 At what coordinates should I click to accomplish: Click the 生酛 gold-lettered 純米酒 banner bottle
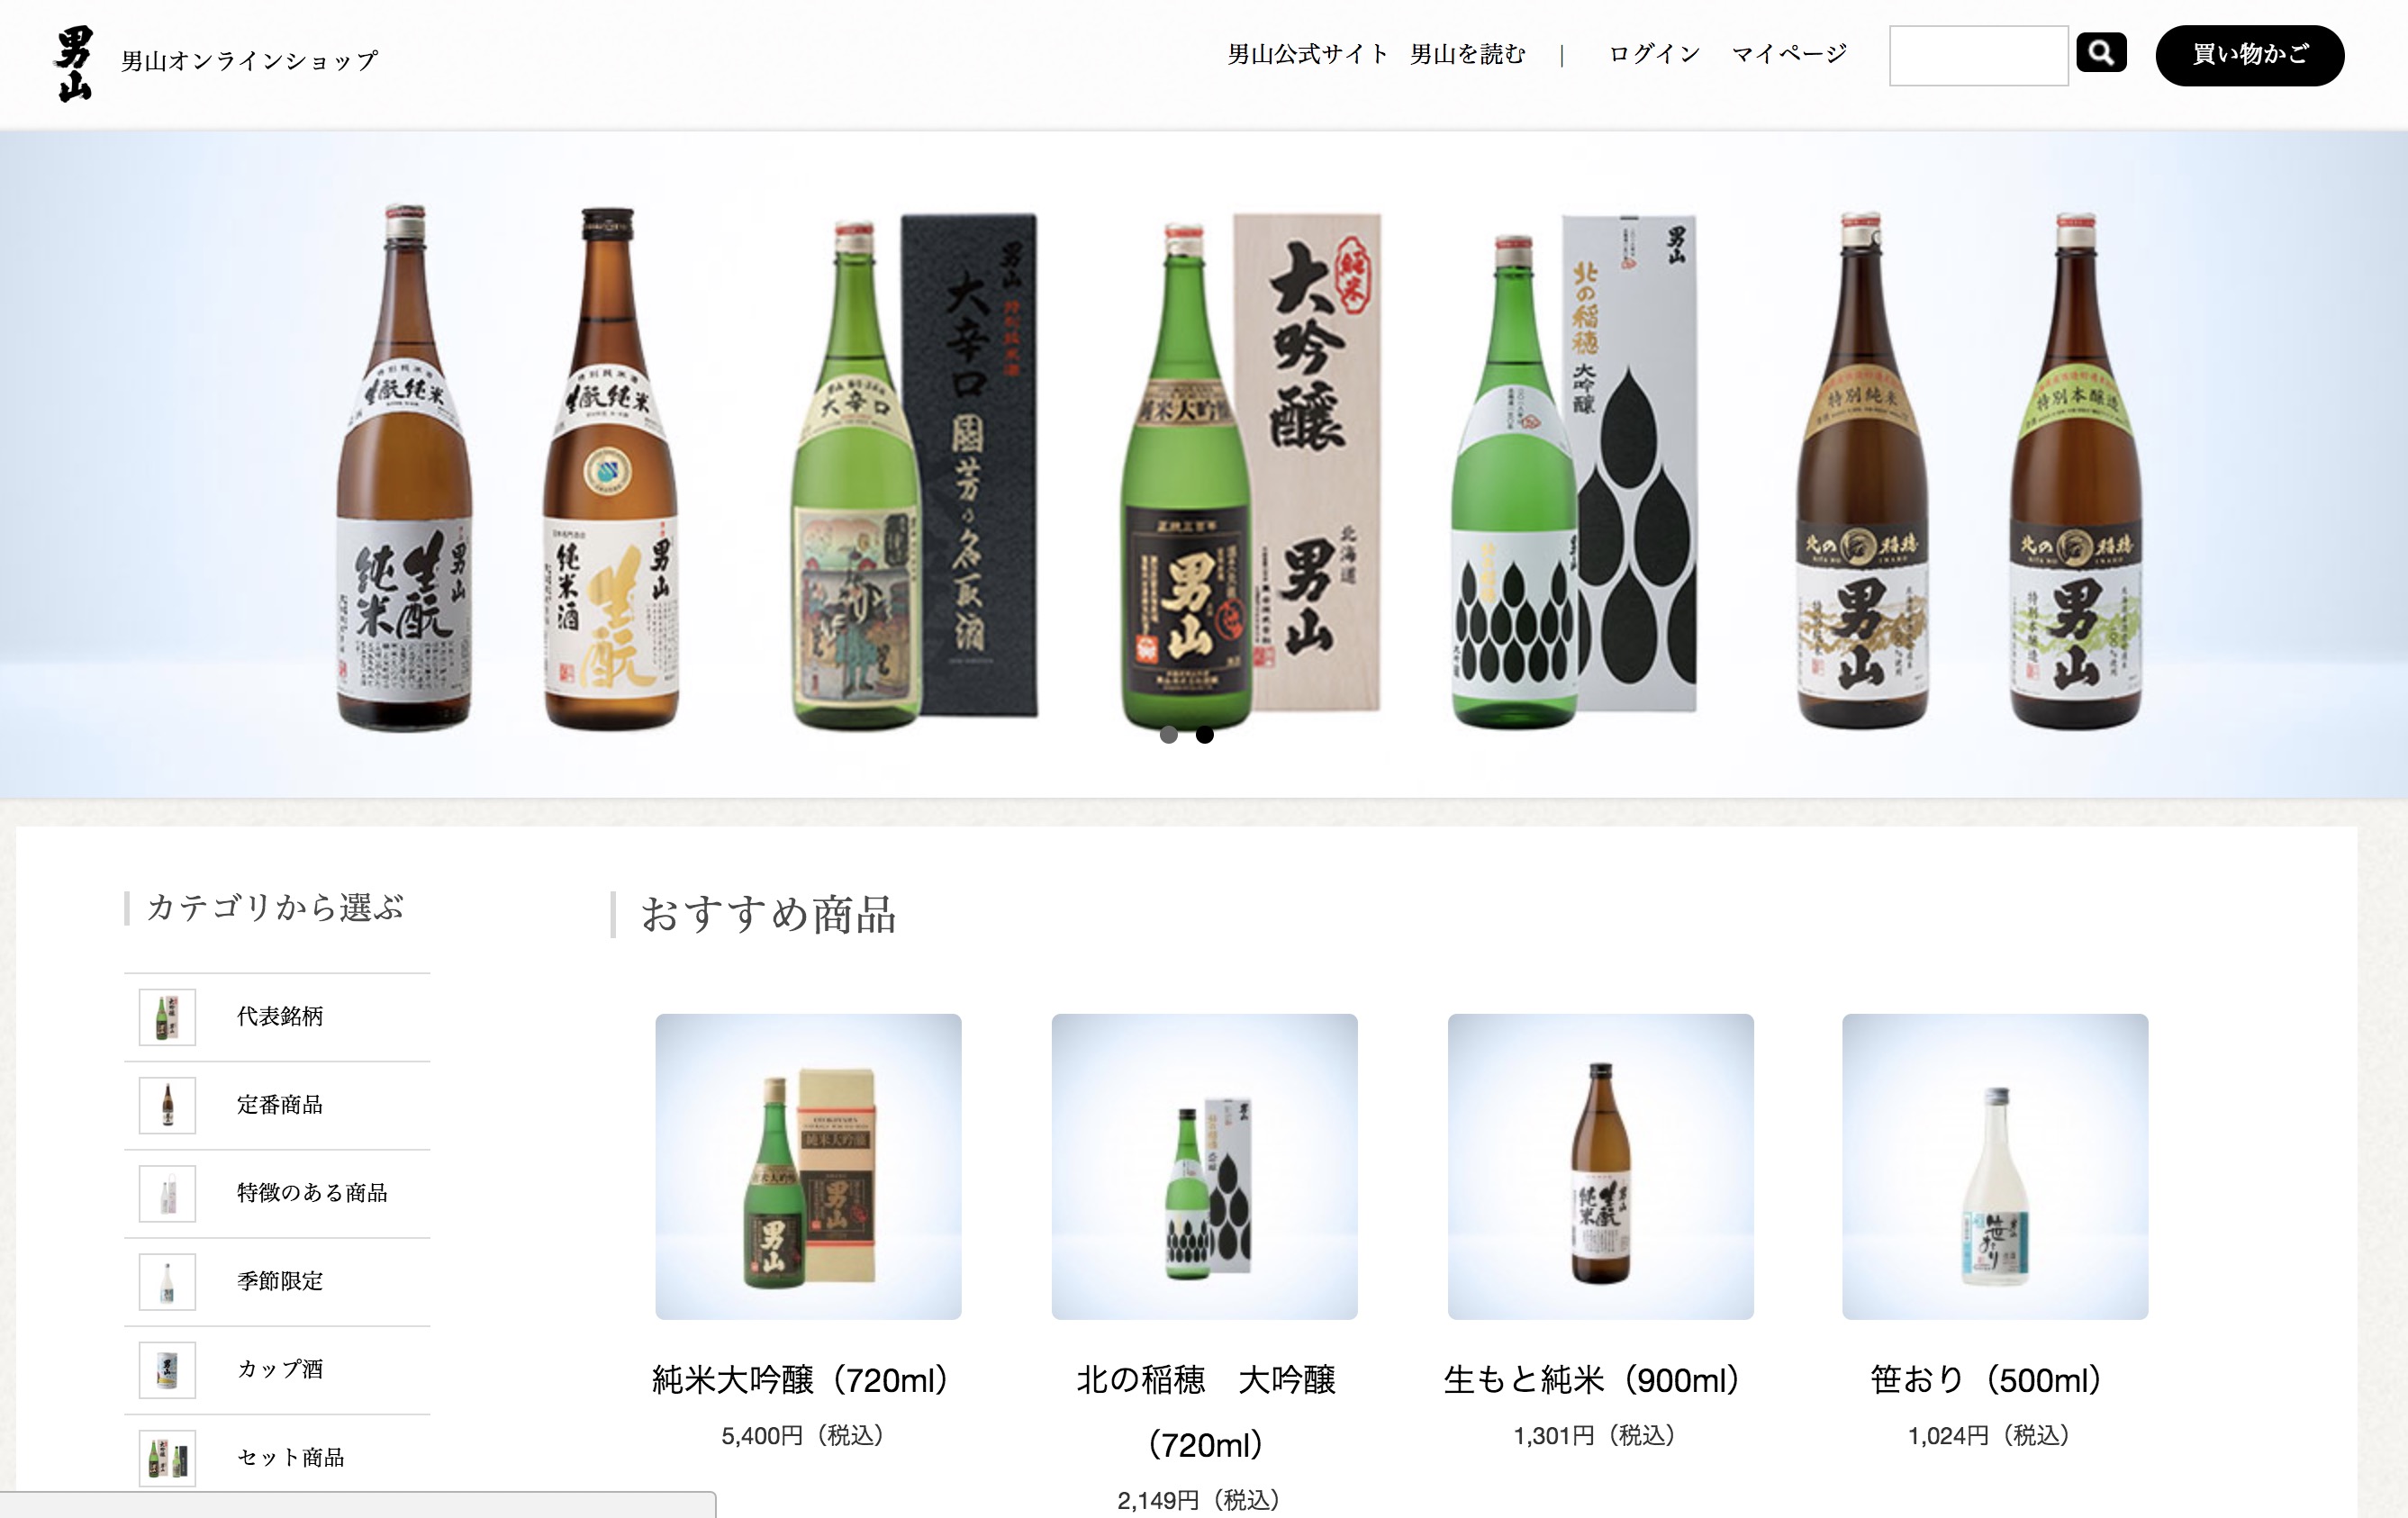[610, 468]
